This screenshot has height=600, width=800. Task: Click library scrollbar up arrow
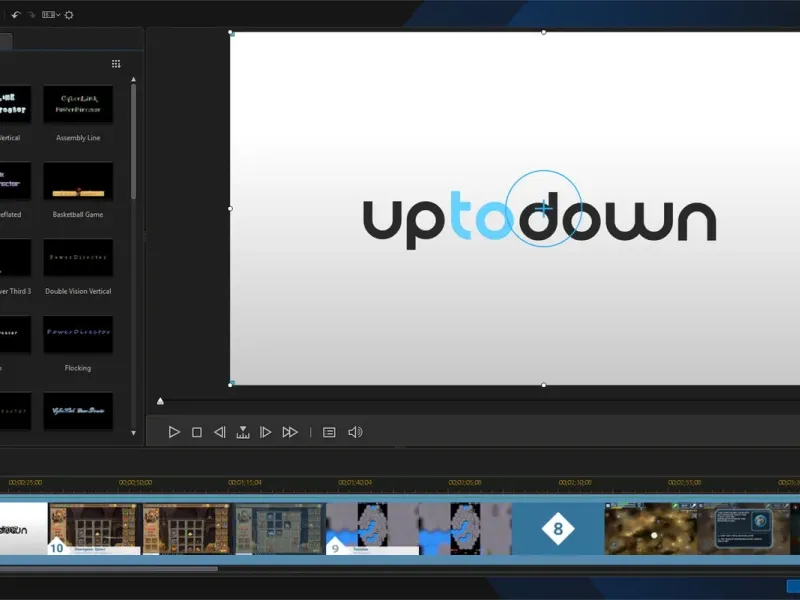pyautogui.click(x=134, y=79)
